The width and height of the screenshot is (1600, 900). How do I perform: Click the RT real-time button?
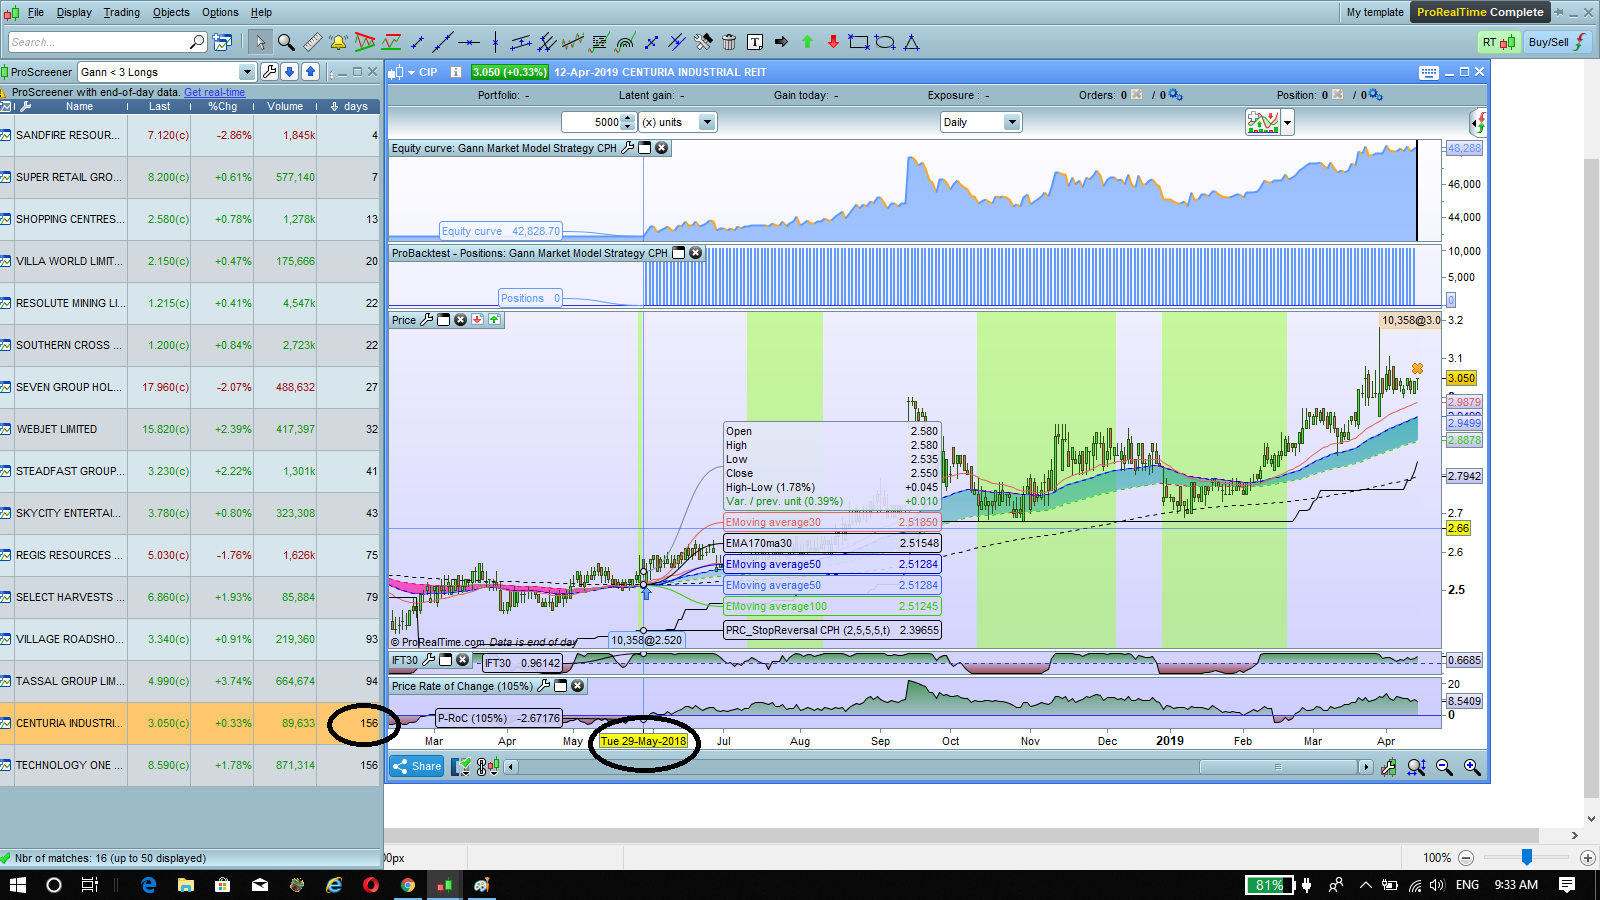pyautogui.click(x=1499, y=42)
